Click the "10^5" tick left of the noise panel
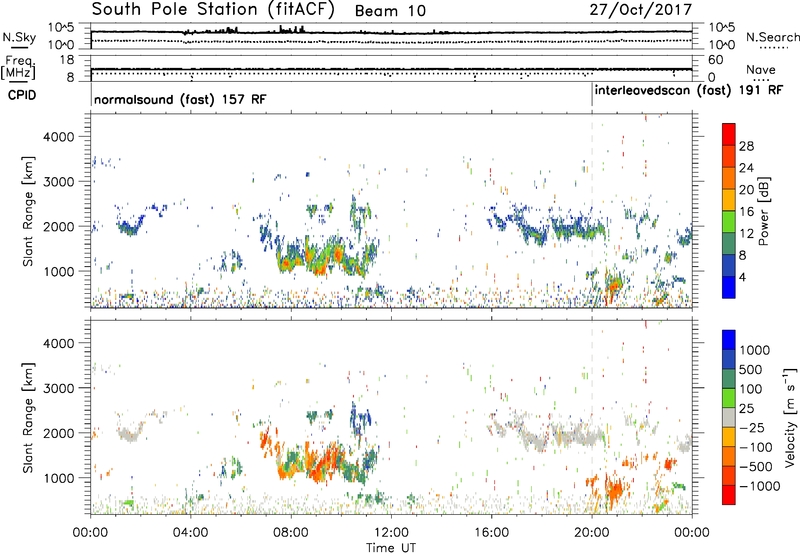This screenshot has height=554, width=800. point(61,28)
